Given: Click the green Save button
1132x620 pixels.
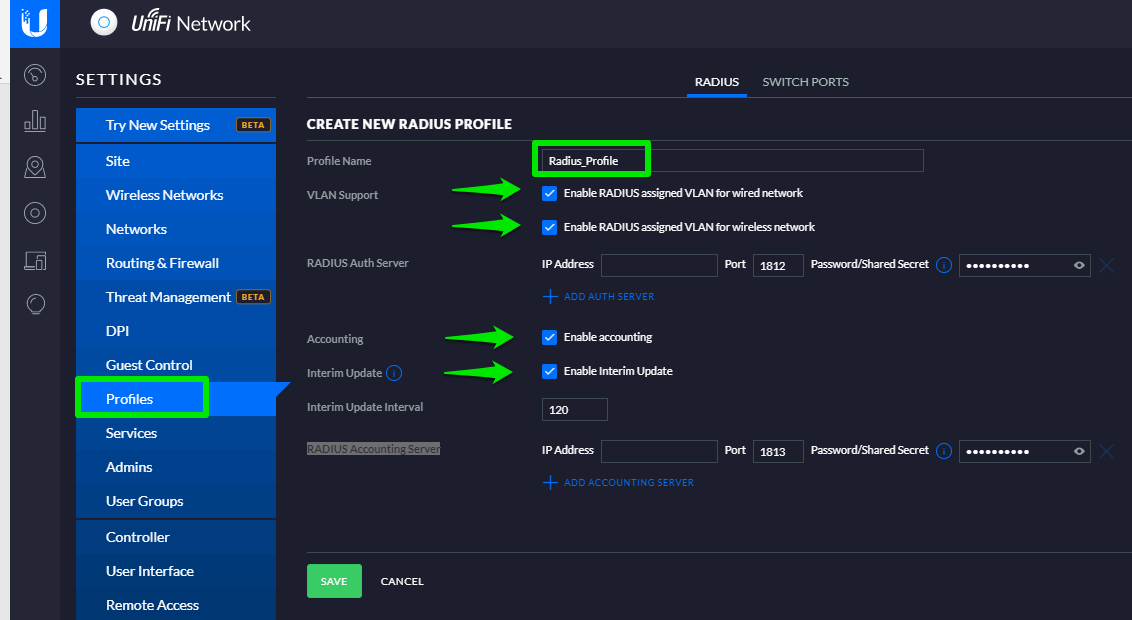Looking at the screenshot, I should tap(334, 581).
